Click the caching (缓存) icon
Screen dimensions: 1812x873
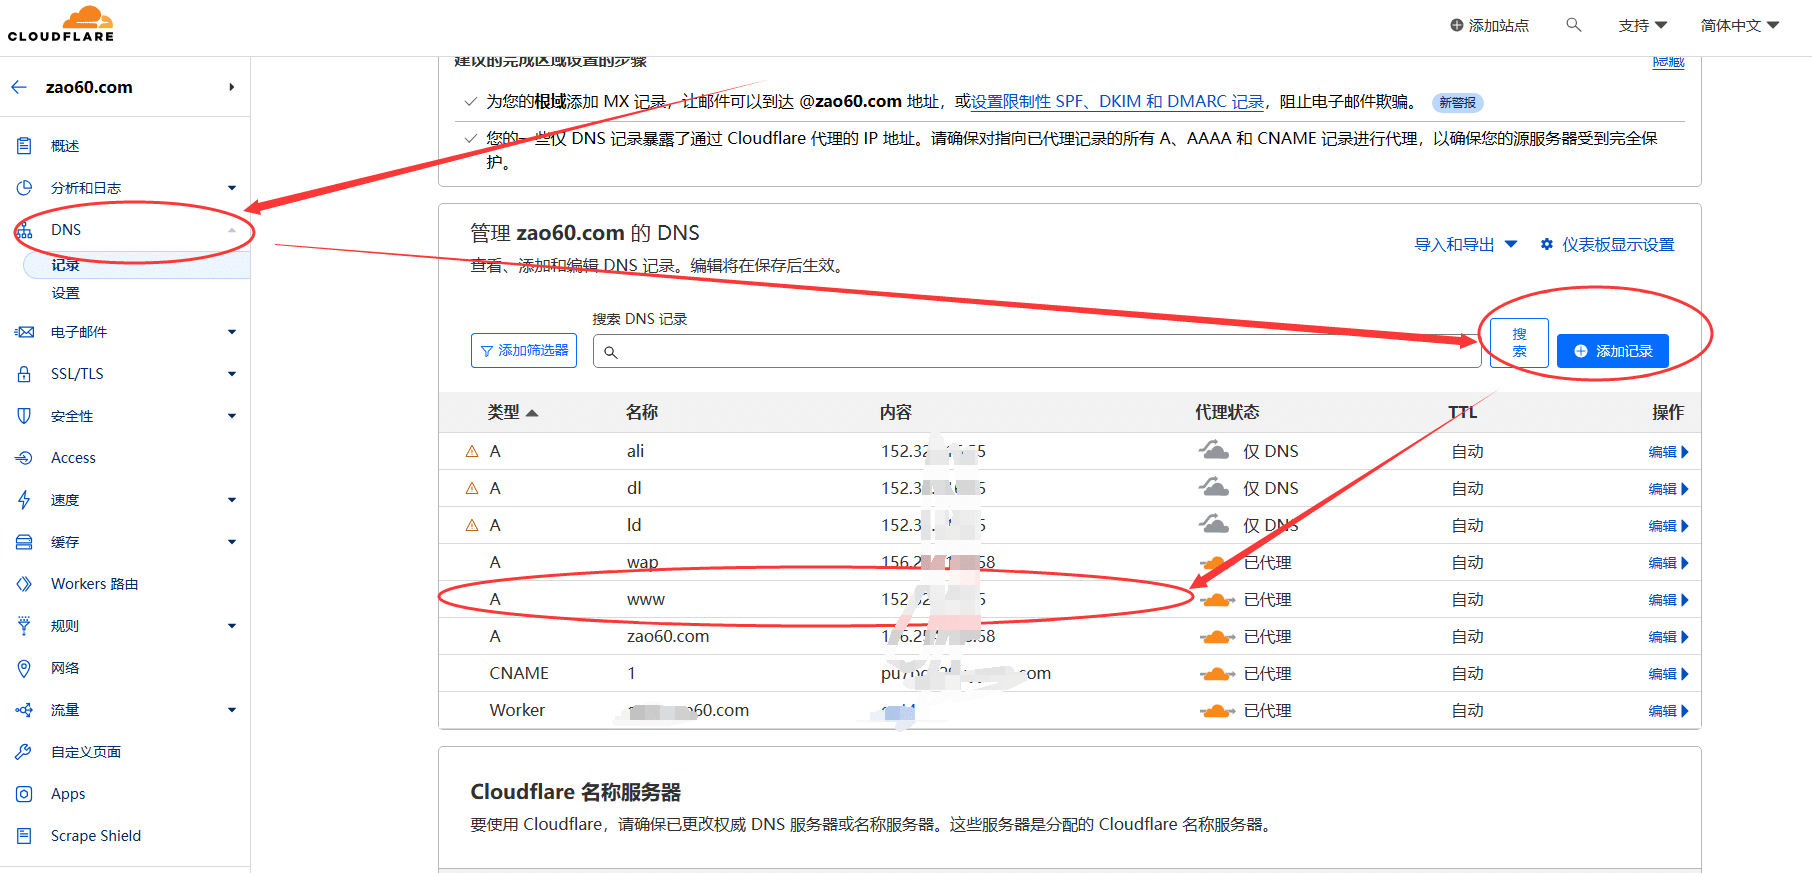[x=24, y=542]
